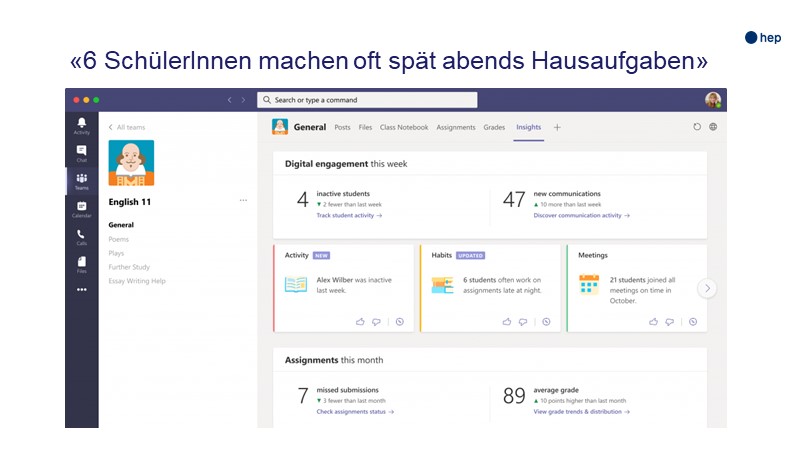This screenshot has height=450, width=800.
Task: Go back to All teams
Action: click(x=127, y=127)
